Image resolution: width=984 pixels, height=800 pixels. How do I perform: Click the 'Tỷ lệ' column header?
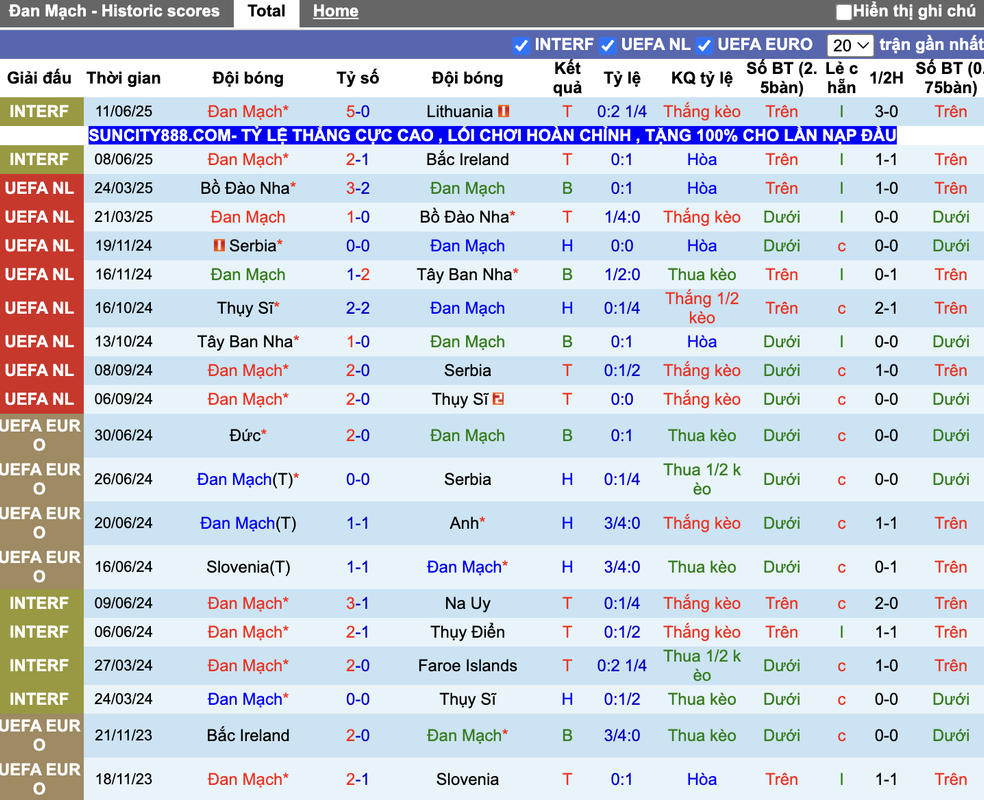621,78
